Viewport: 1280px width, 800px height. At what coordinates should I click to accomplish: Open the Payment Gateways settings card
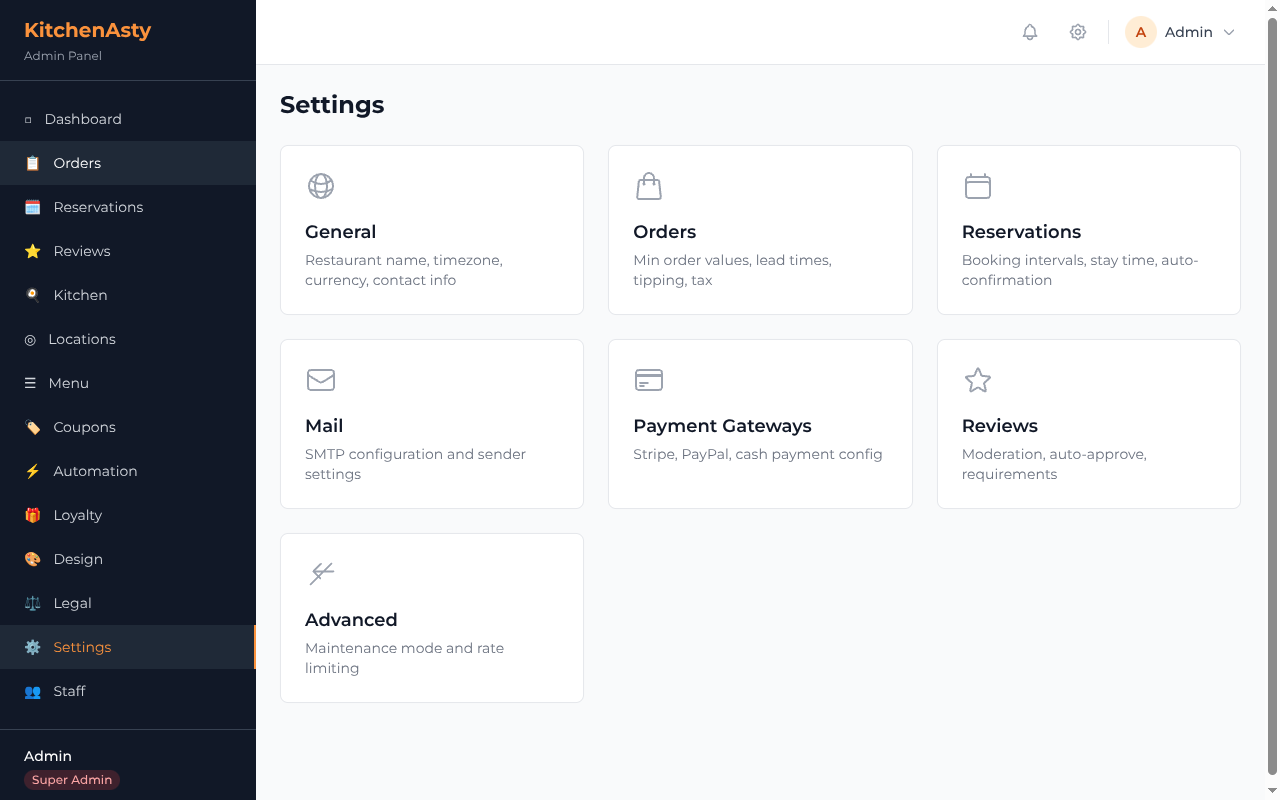click(x=760, y=423)
